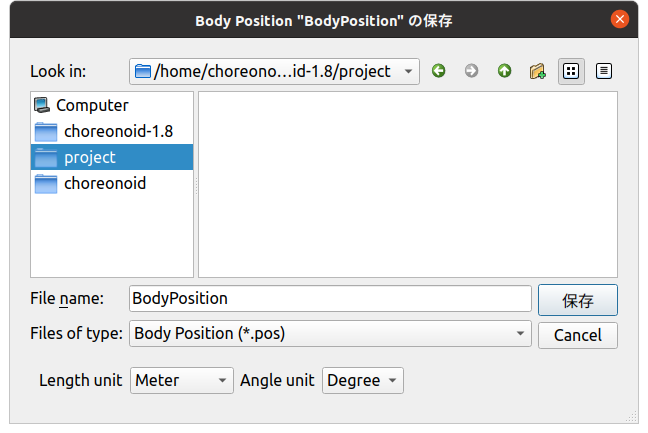
Task: Select the project folder in sidebar
Action: [89, 157]
